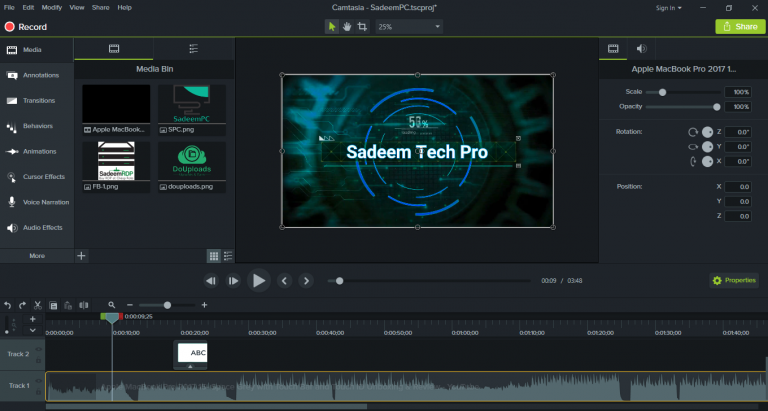Image resolution: width=768 pixels, height=411 pixels.
Task: Open the Annotations panel
Action: click(37, 75)
